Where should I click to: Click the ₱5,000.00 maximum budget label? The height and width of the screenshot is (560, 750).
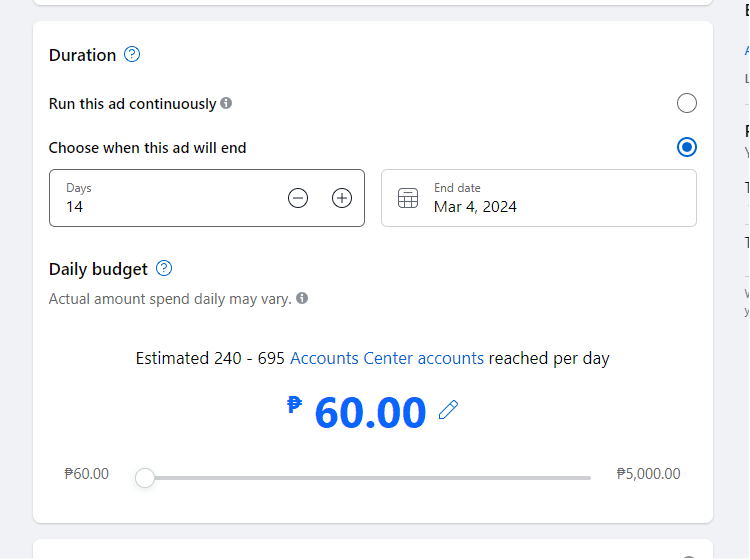648,474
